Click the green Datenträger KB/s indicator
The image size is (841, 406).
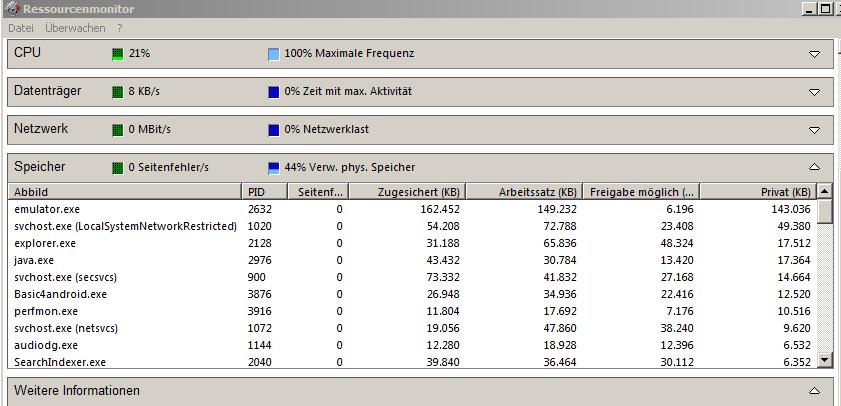[x=117, y=92]
